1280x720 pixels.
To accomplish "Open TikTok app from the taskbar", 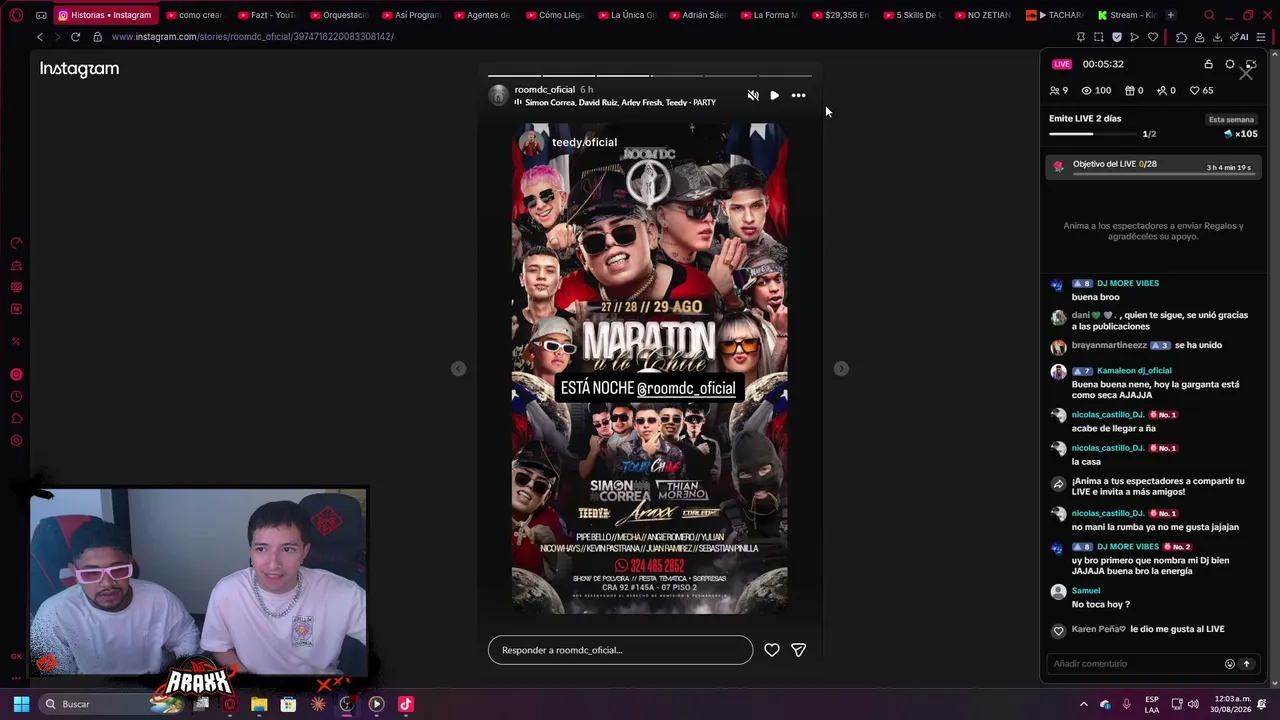I will point(405,704).
